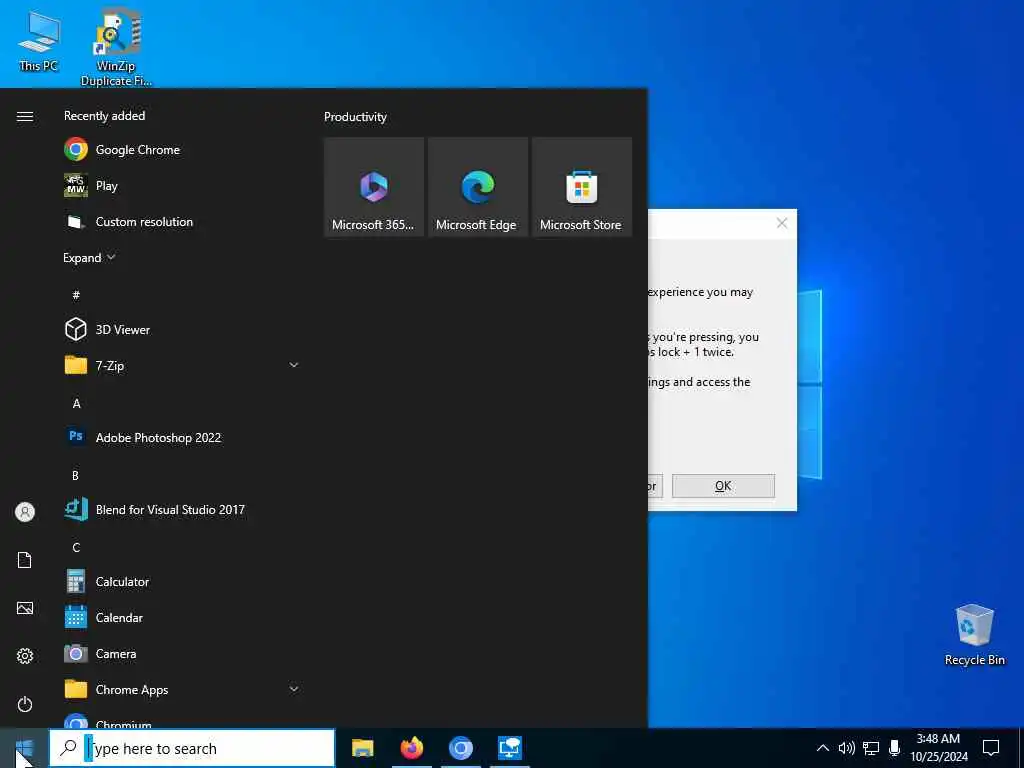The width and height of the screenshot is (1024, 768).
Task: Open the Microsoft Store tile
Action: pos(581,187)
